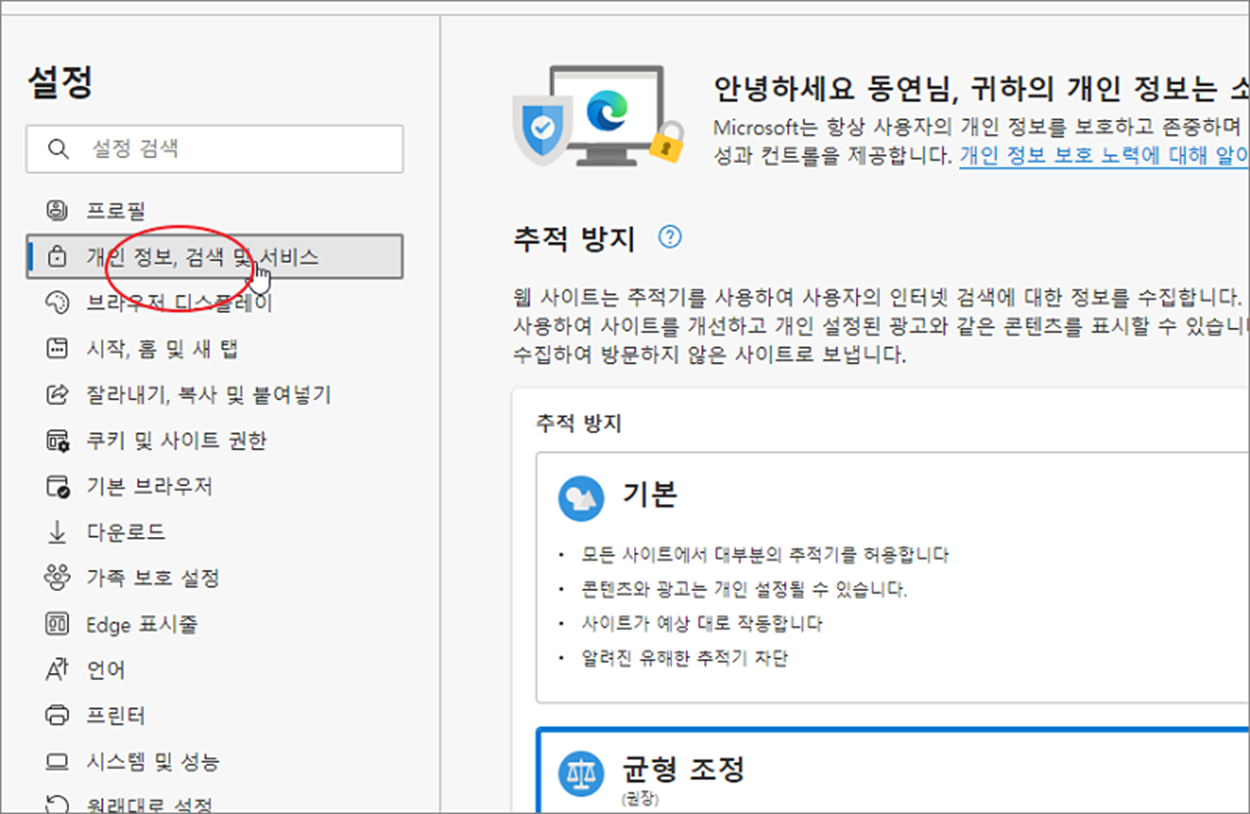This screenshot has width=1250, height=814.
Task: Click the printer icon
Action: click(x=57, y=716)
